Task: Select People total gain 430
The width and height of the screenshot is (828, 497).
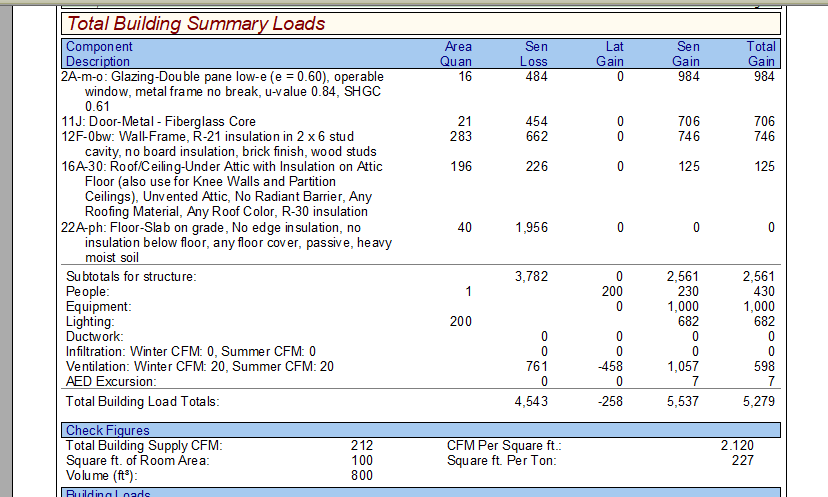Action: 764,292
